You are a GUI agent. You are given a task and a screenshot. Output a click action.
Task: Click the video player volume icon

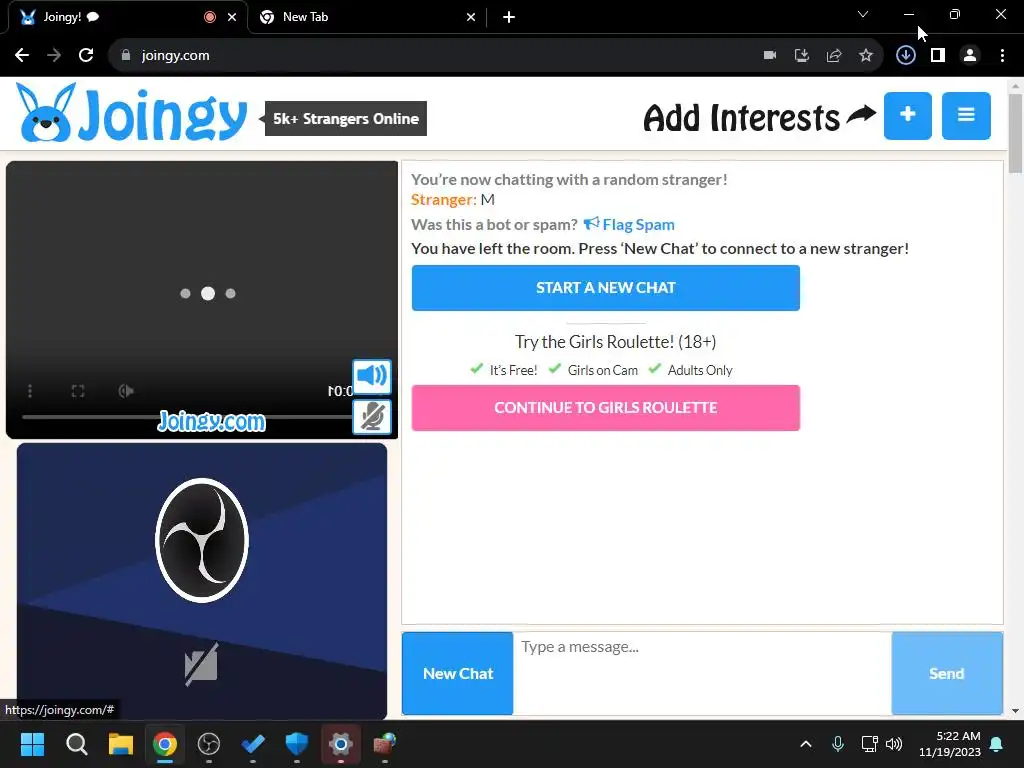pos(126,391)
